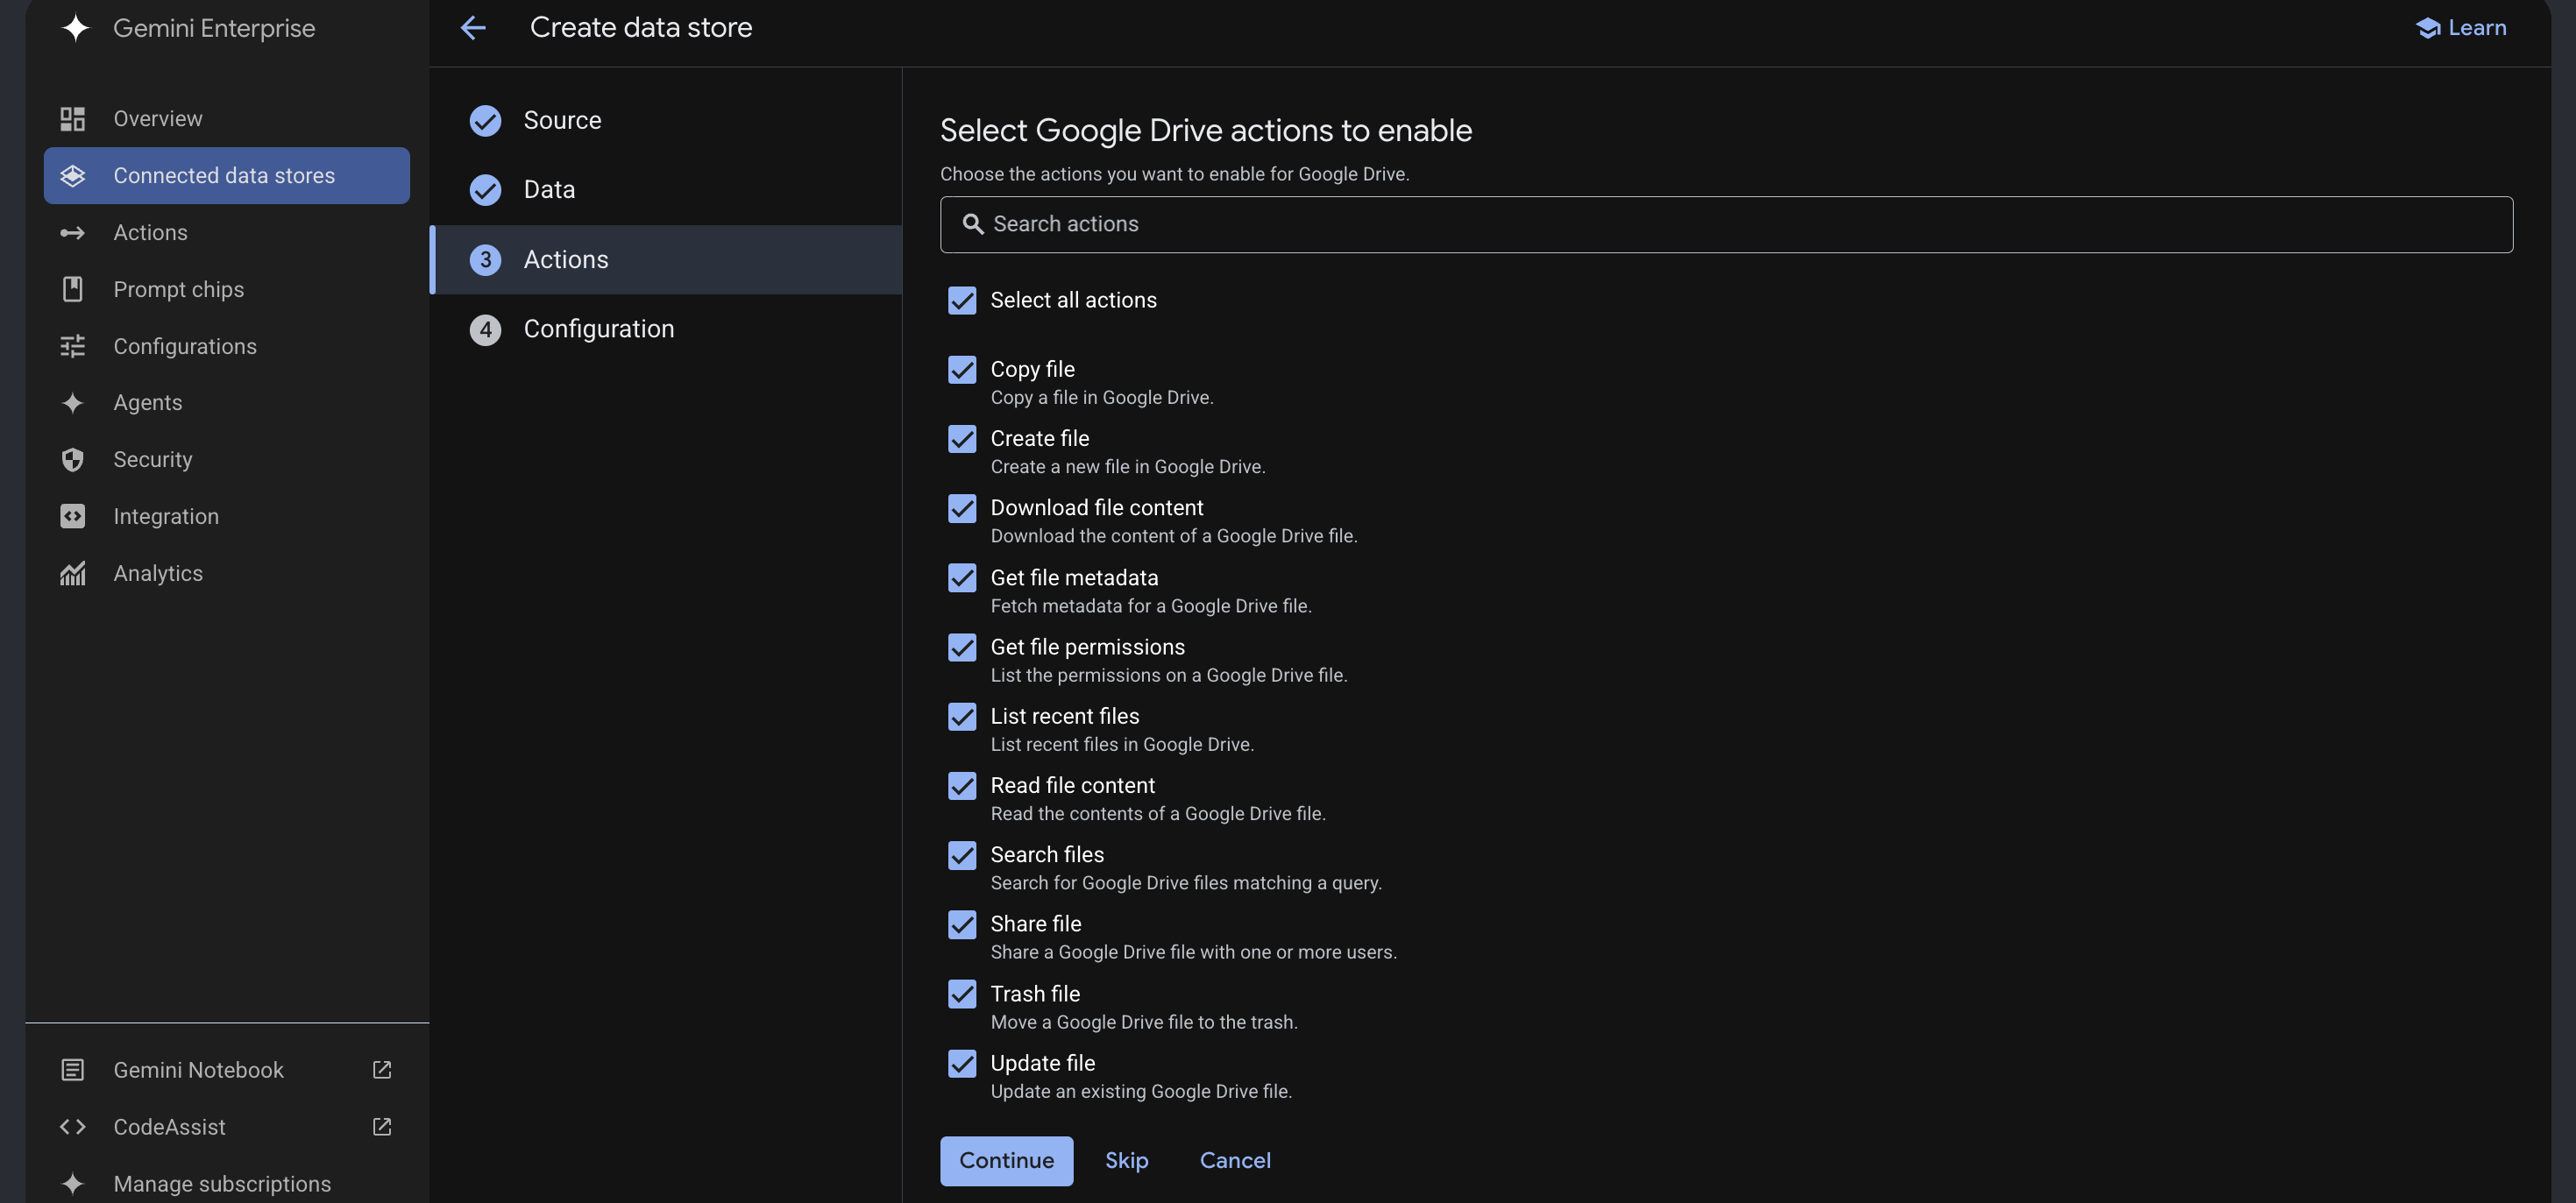Disable Download file content action
Image resolution: width=2576 pixels, height=1203 pixels.
coord(962,508)
